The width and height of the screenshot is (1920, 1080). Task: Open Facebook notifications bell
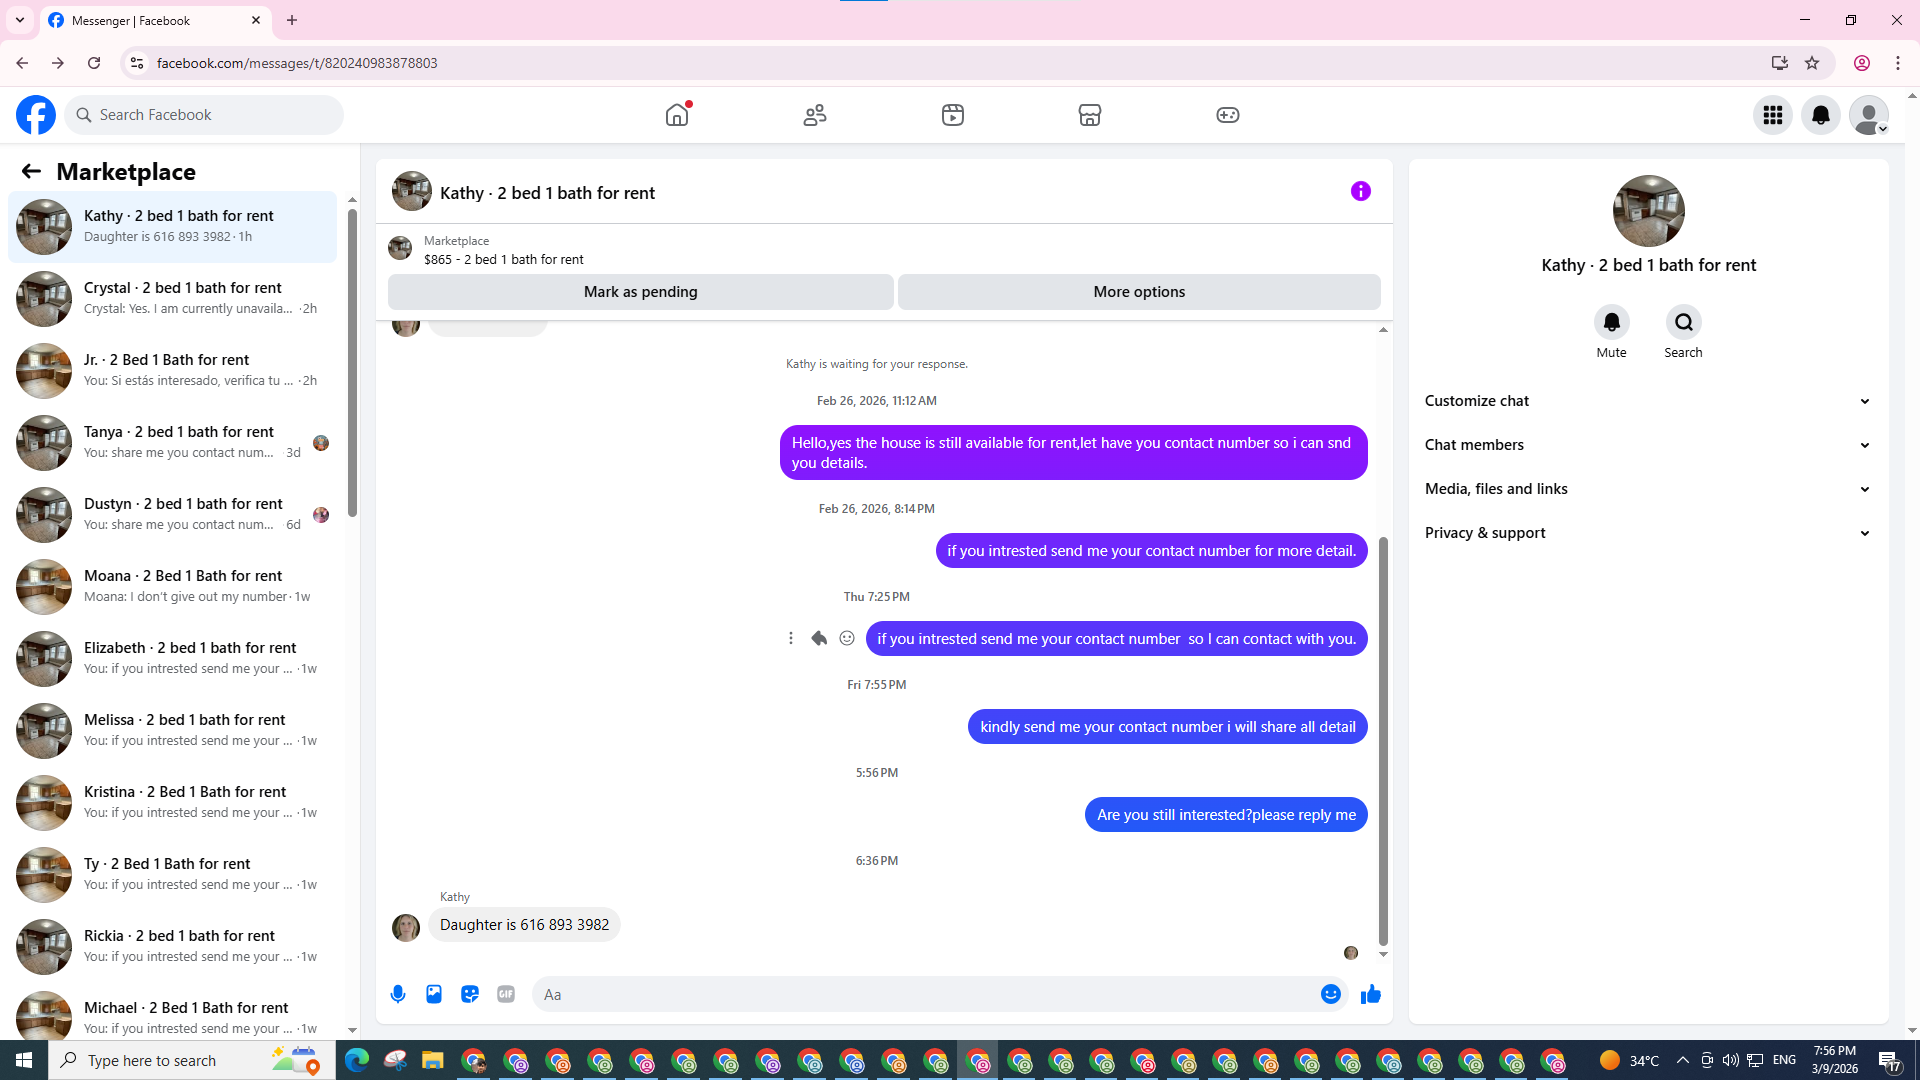pos(1820,115)
